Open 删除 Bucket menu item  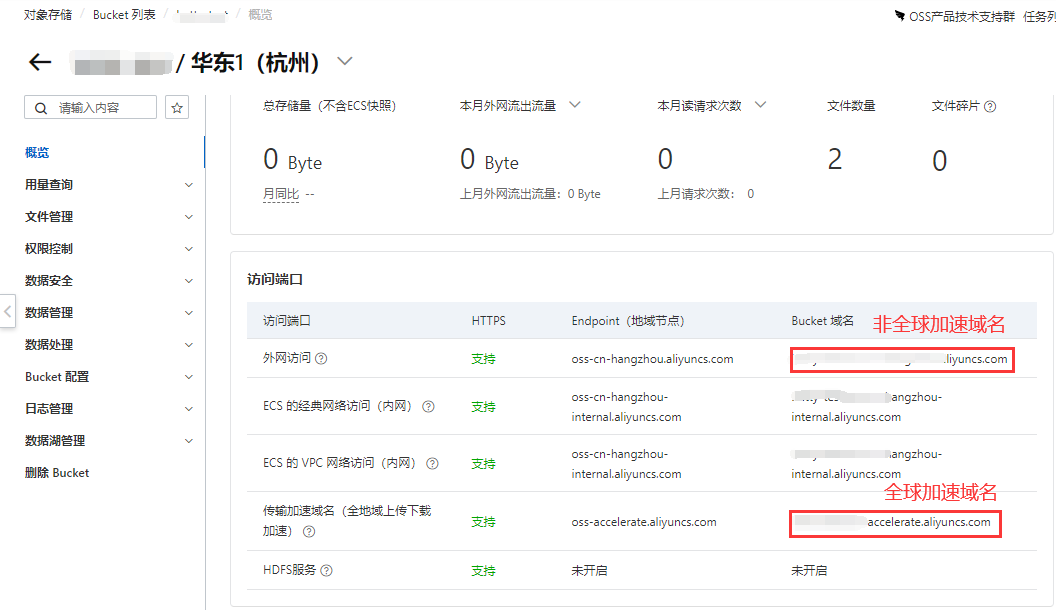(57, 473)
